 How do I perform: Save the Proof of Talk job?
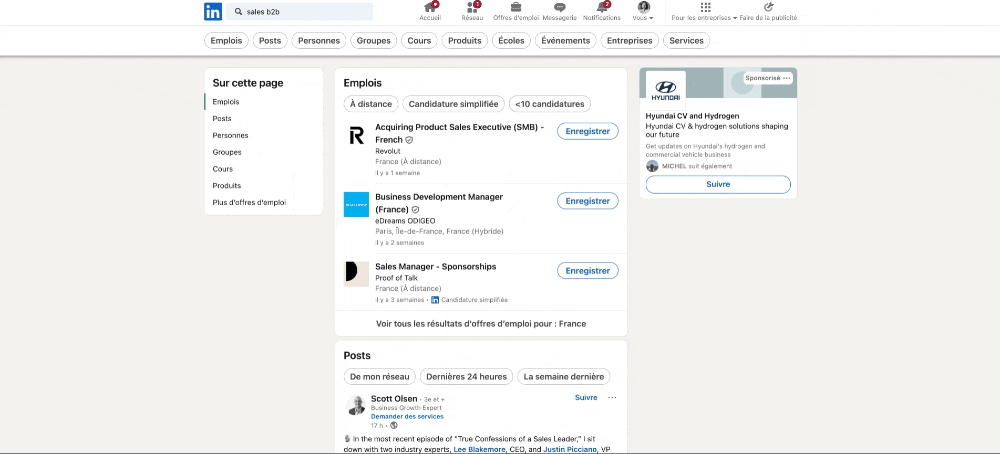tap(587, 270)
